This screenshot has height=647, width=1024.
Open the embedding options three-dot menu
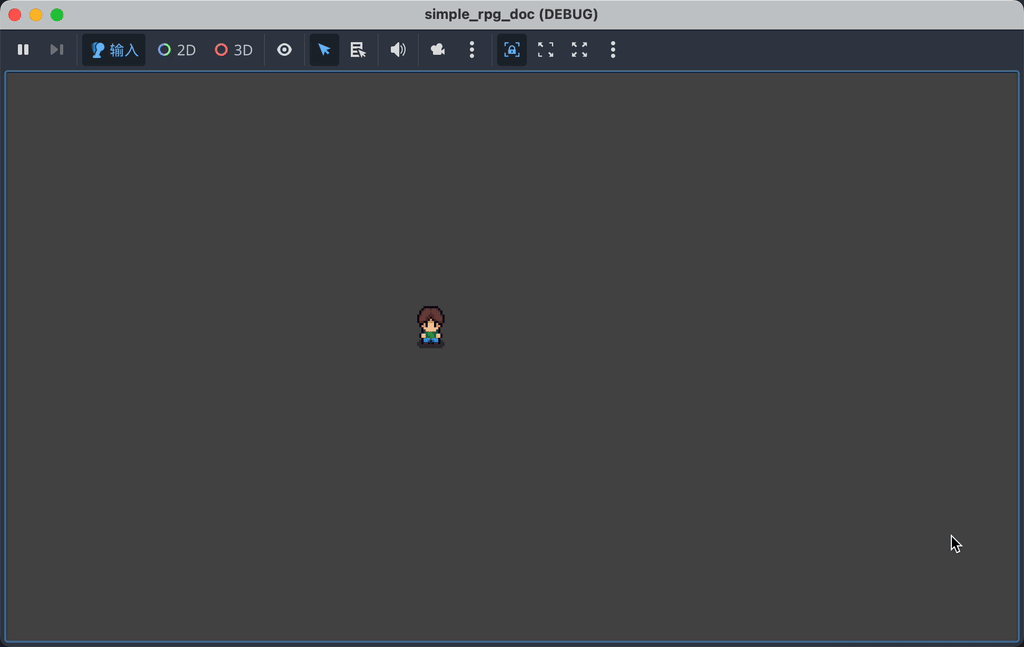[613, 50]
